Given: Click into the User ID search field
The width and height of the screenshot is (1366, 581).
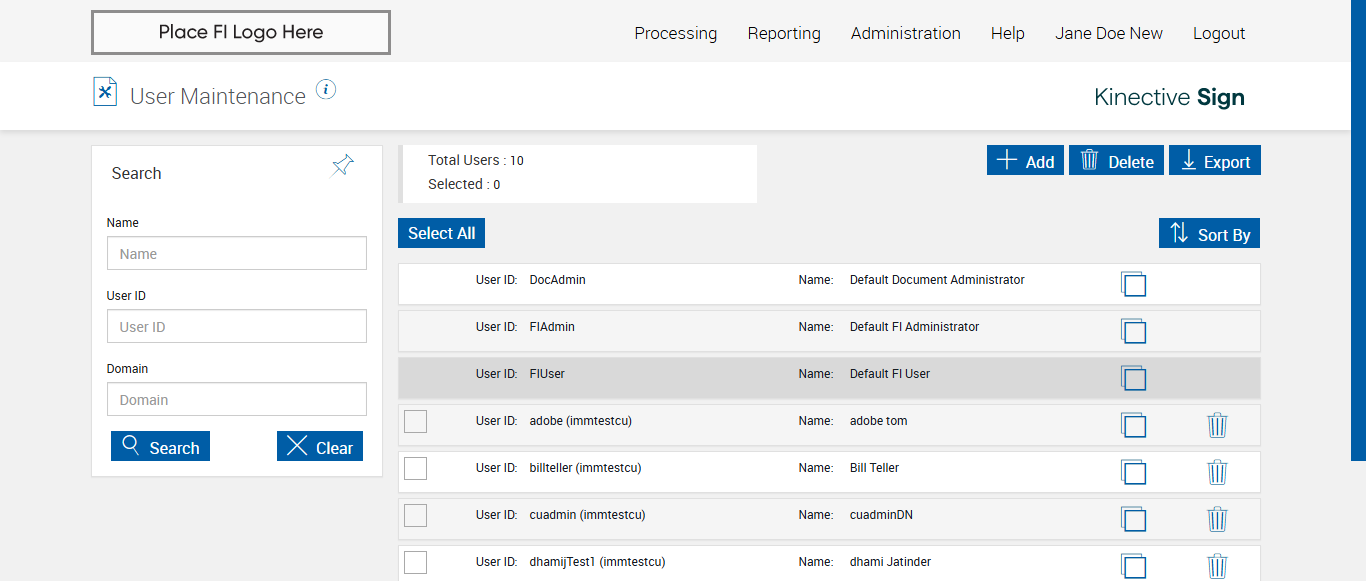Looking at the screenshot, I should (237, 326).
